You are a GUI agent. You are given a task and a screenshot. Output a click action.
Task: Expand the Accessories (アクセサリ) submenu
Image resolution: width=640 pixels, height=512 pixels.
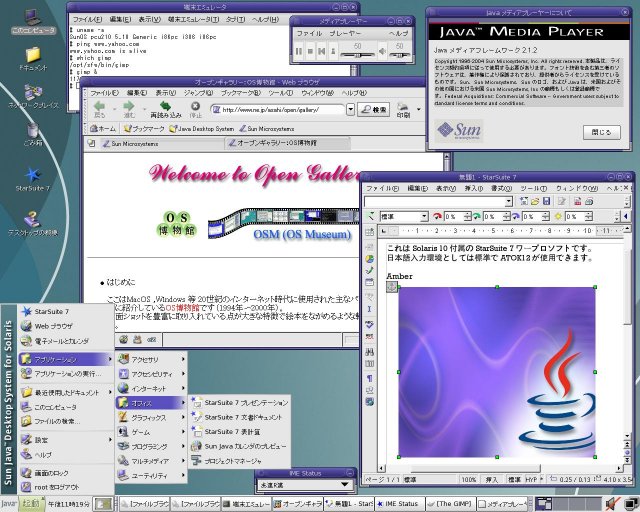coord(151,359)
